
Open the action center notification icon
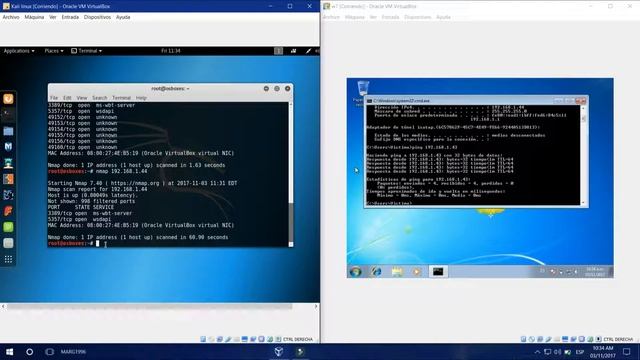point(627,352)
